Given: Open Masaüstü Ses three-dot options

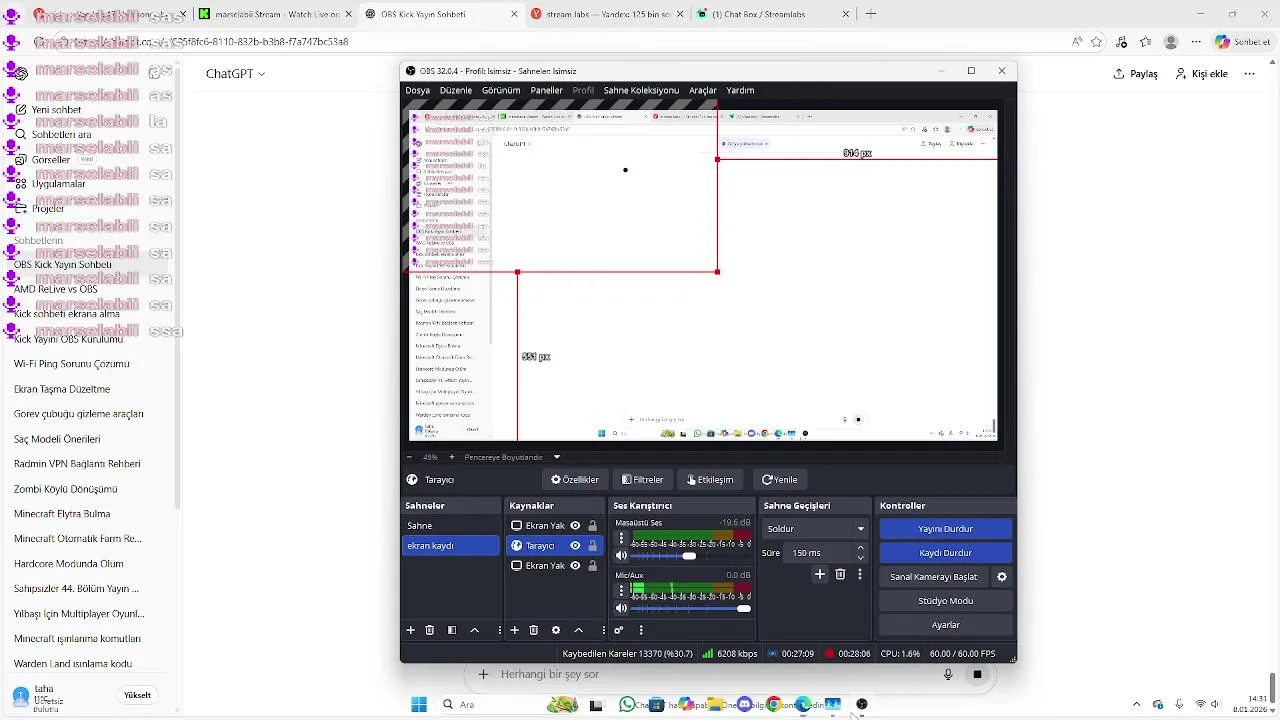Looking at the screenshot, I should (x=621, y=539).
